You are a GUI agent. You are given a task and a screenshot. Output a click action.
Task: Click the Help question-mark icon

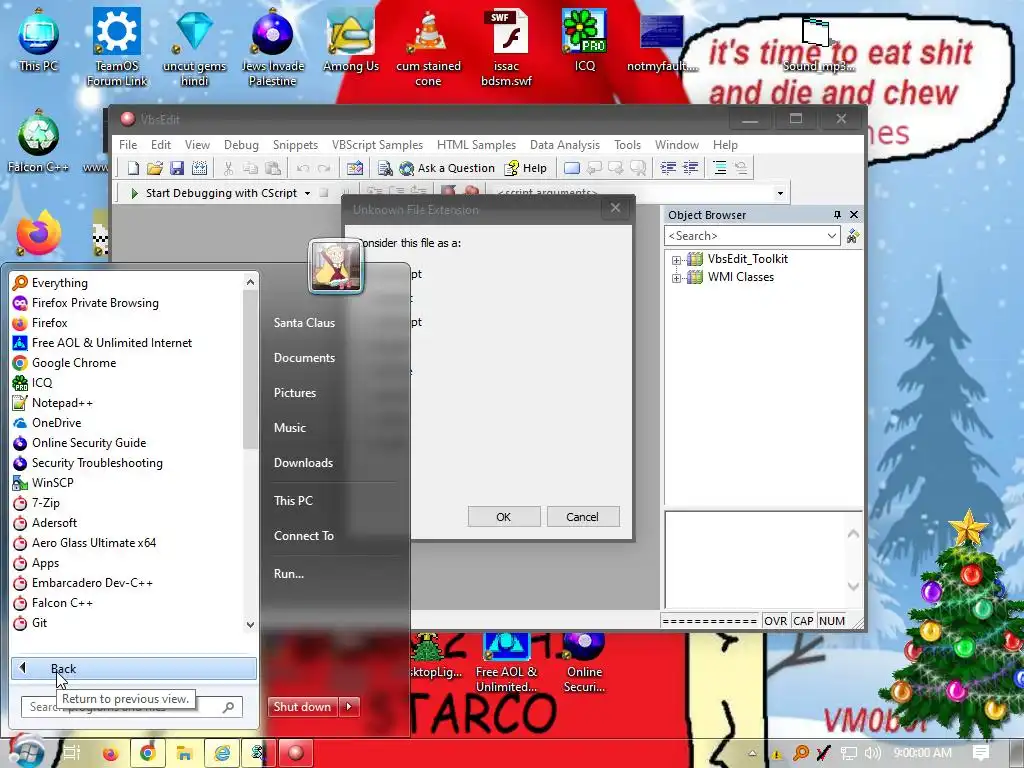[x=511, y=168]
